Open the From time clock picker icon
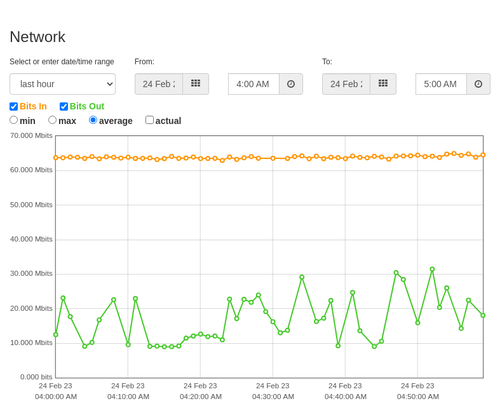Screen dimensions: 500x403 pos(291,84)
